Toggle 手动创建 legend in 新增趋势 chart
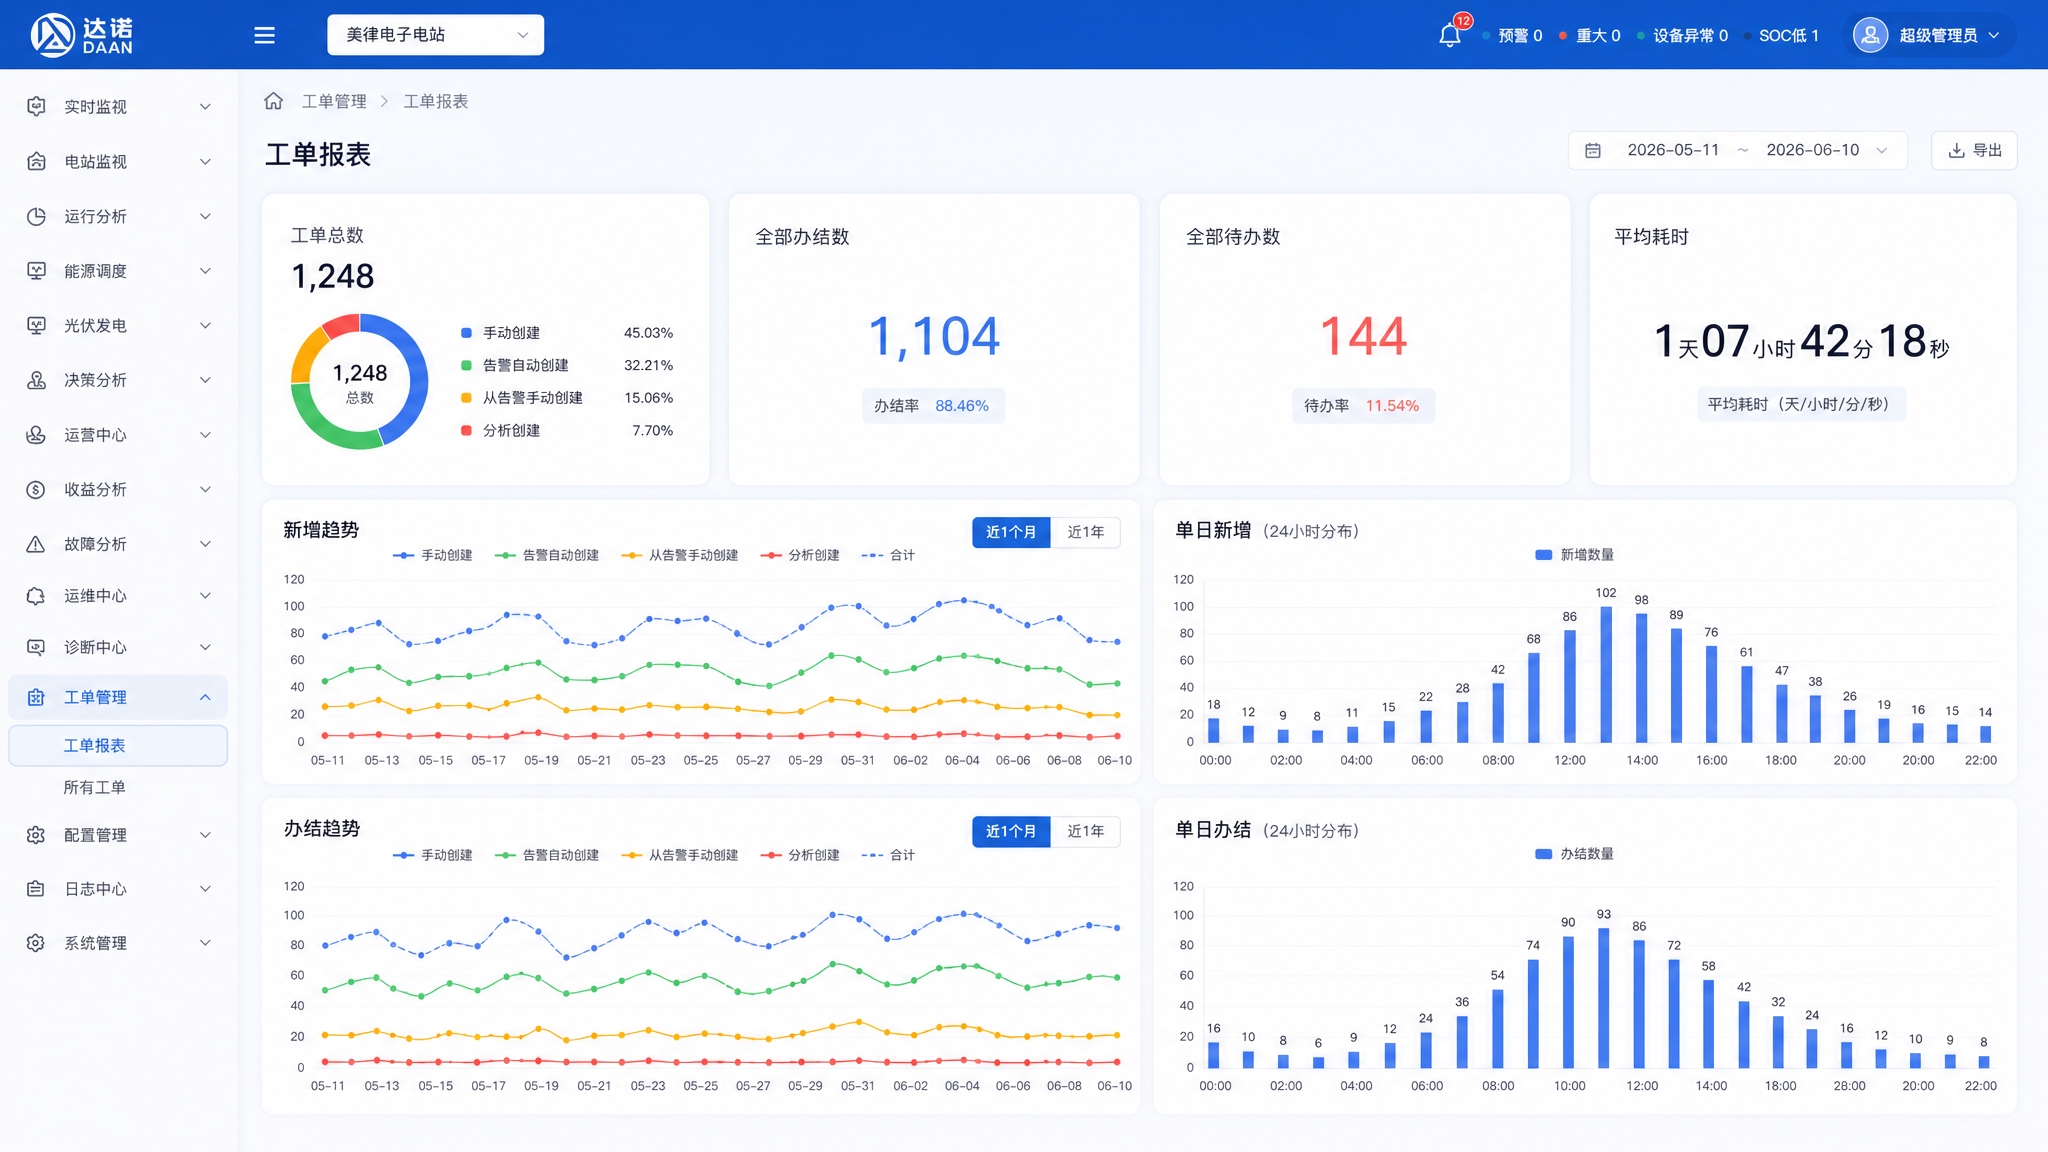 [x=432, y=555]
